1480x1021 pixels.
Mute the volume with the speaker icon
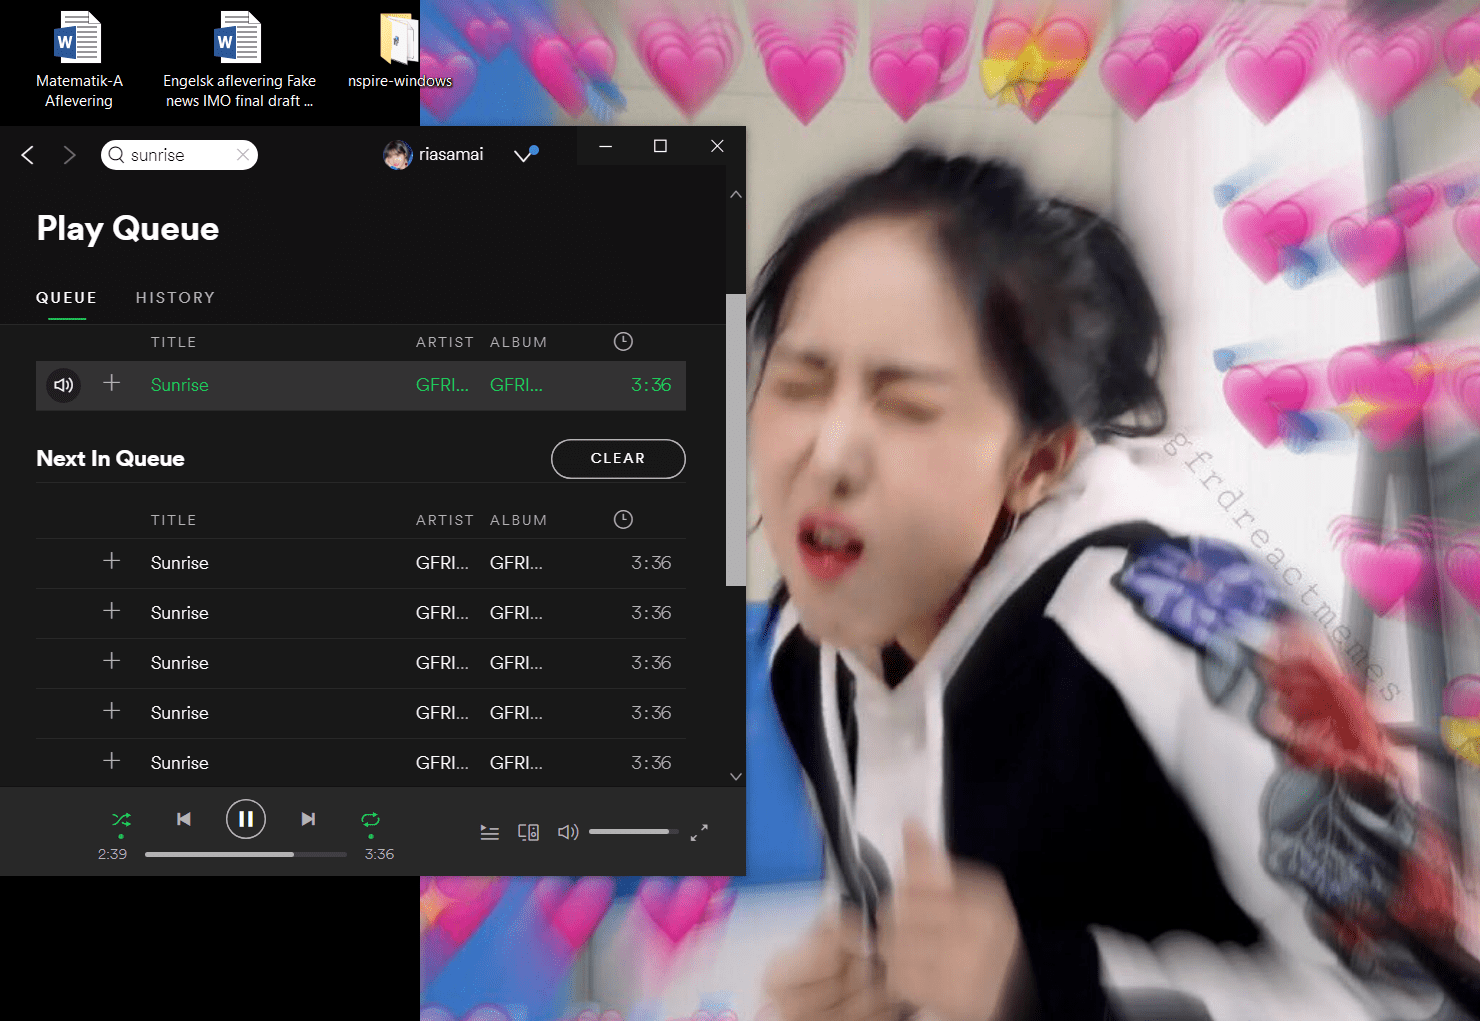pos(568,832)
